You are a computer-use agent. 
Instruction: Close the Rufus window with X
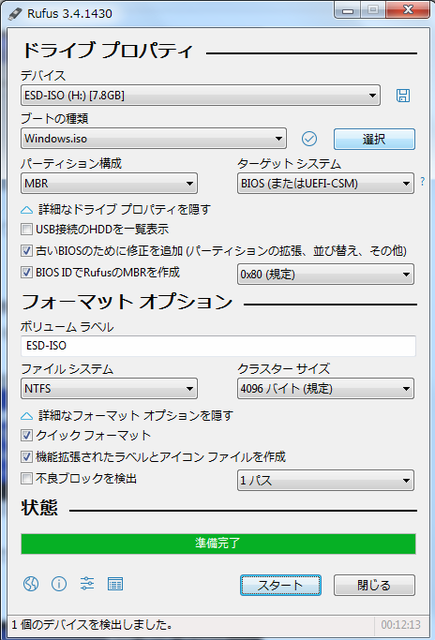(x=407, y=10)
